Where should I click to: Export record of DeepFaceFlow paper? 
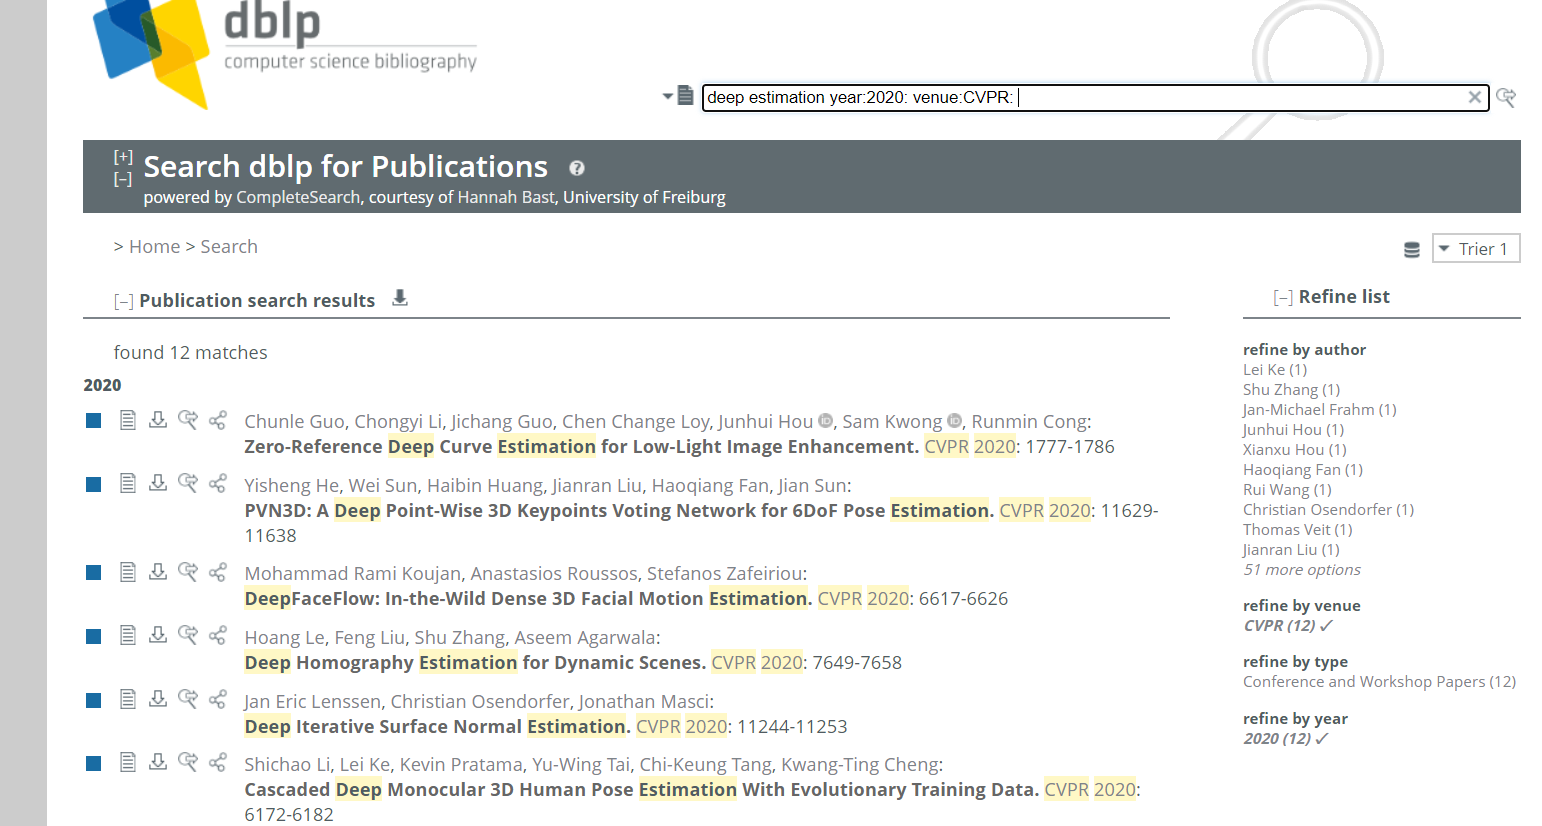158,572
